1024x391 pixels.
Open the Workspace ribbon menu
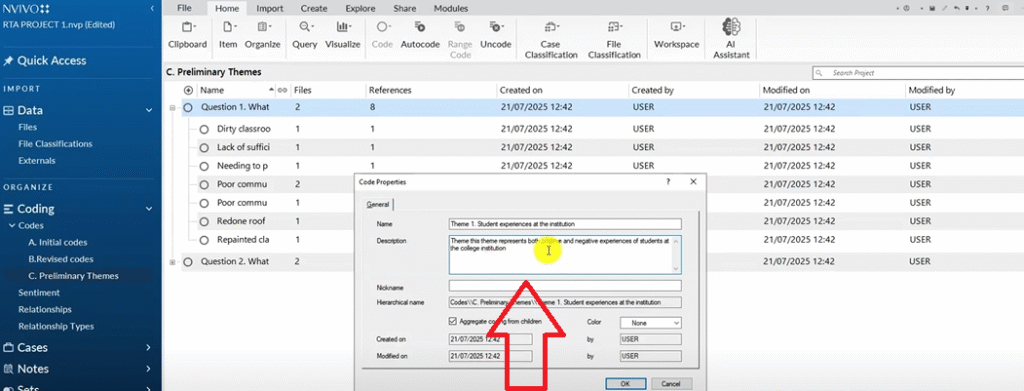(x=676, y=35)
